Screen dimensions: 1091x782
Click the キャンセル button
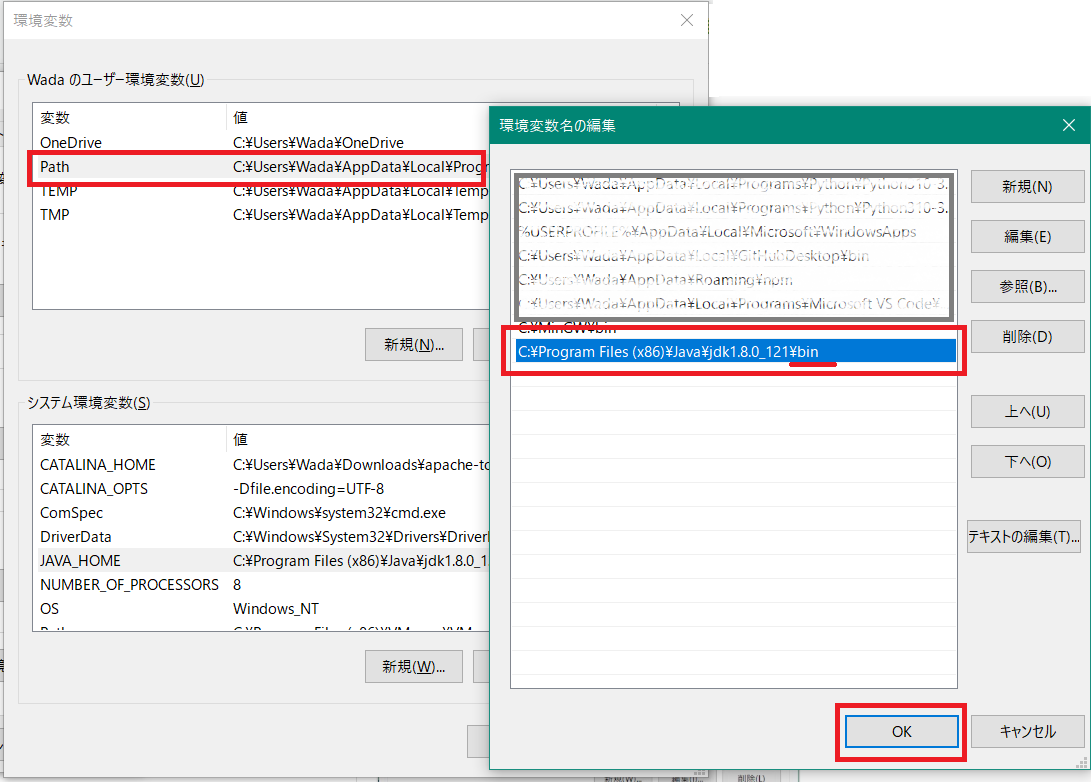pos(1028,731)
